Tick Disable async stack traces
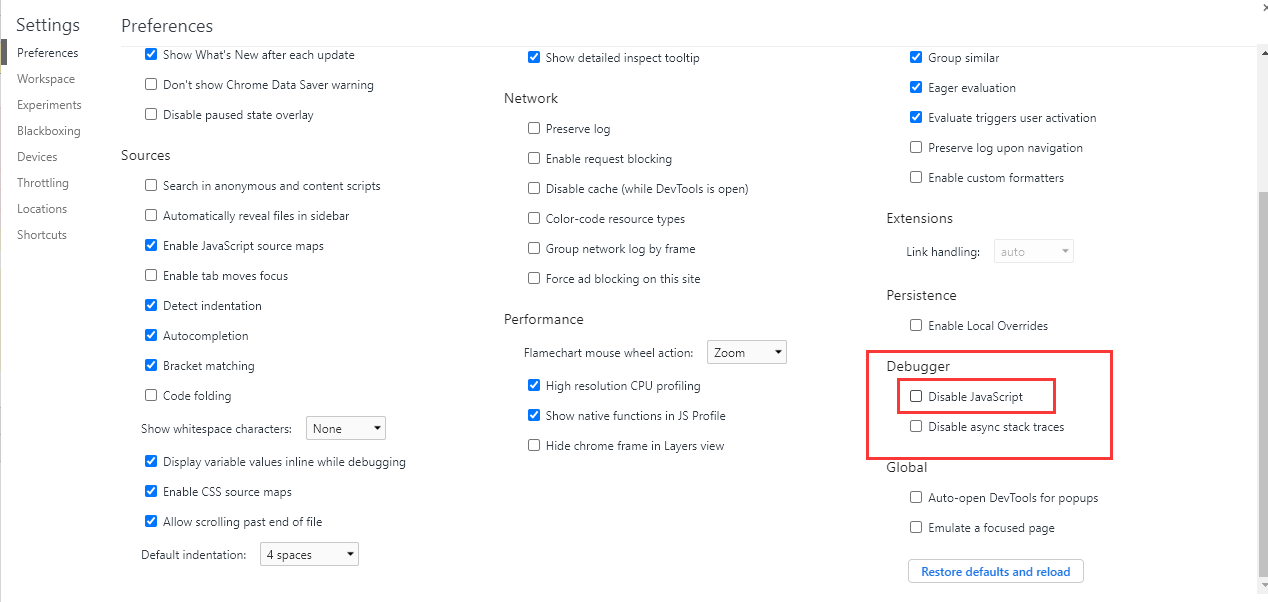Screen dimensions: 1268x602 [x=916, y=427]
